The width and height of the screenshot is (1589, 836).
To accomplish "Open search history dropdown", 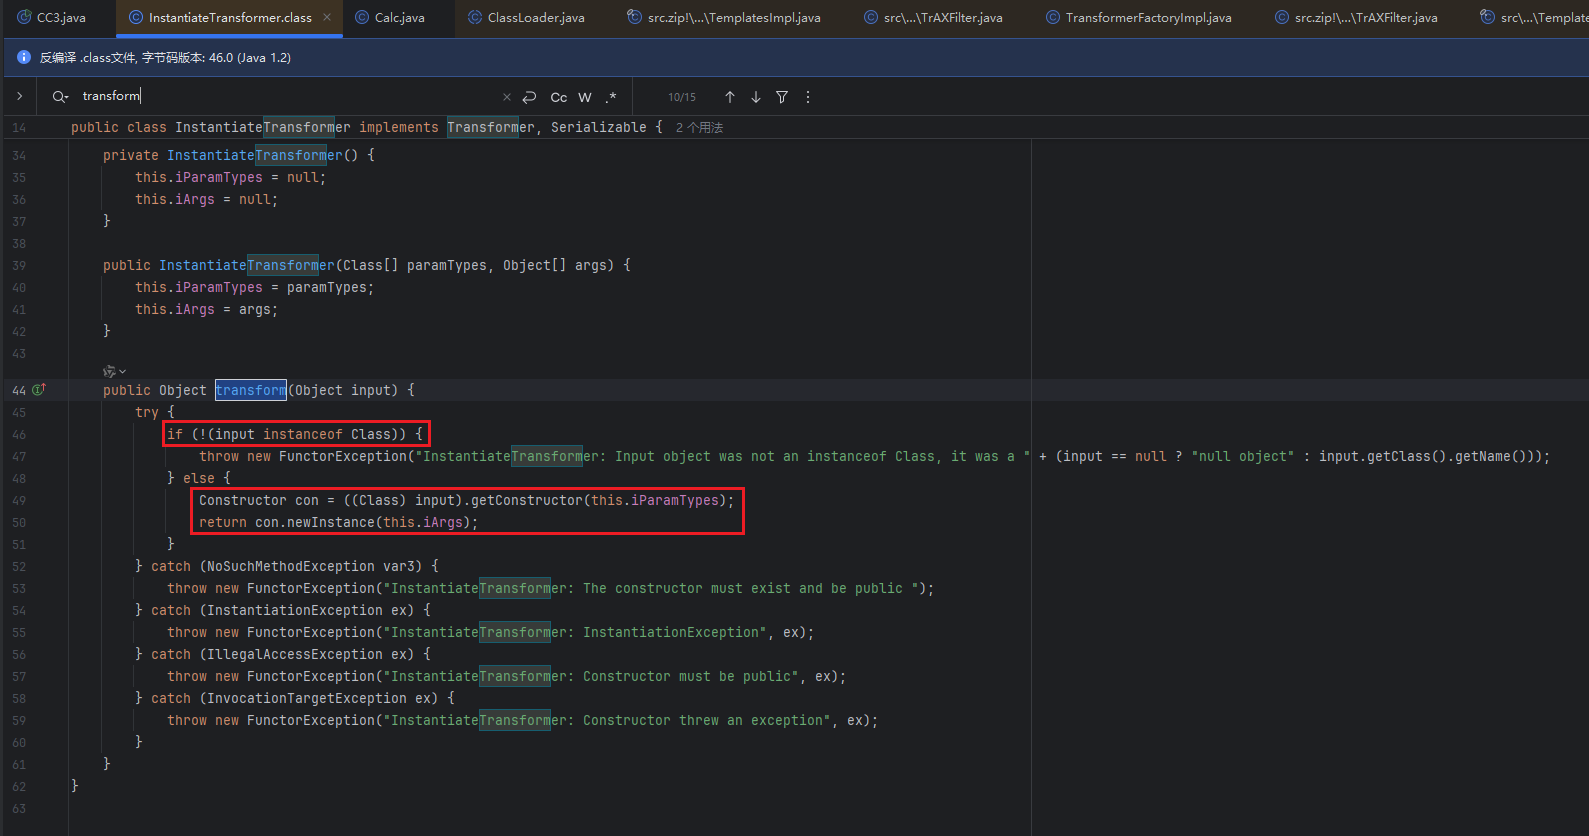I will coord(61,96).
